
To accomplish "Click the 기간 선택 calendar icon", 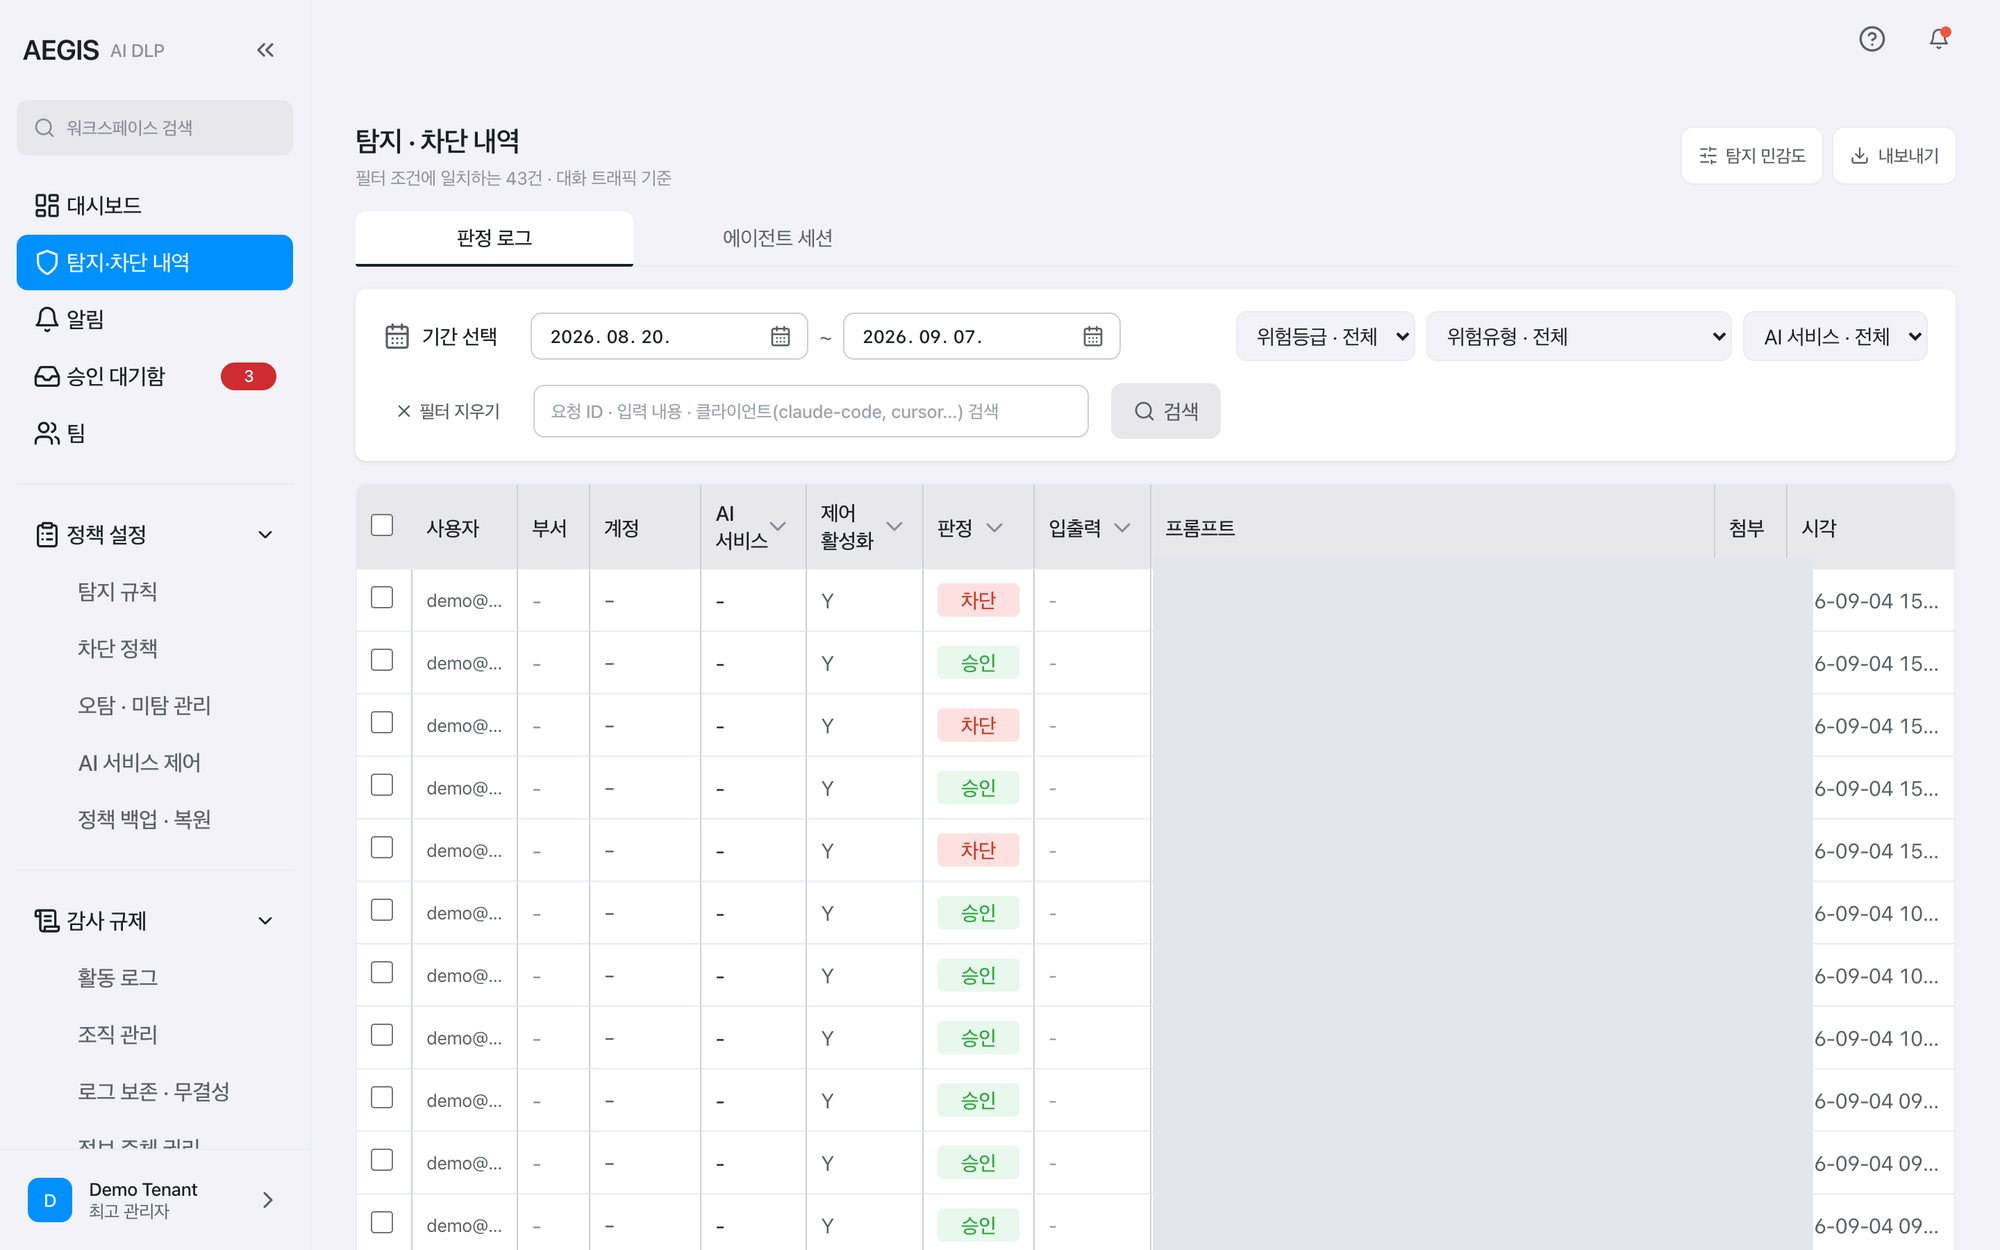I will pyautogui.click(x=397, y=336).
